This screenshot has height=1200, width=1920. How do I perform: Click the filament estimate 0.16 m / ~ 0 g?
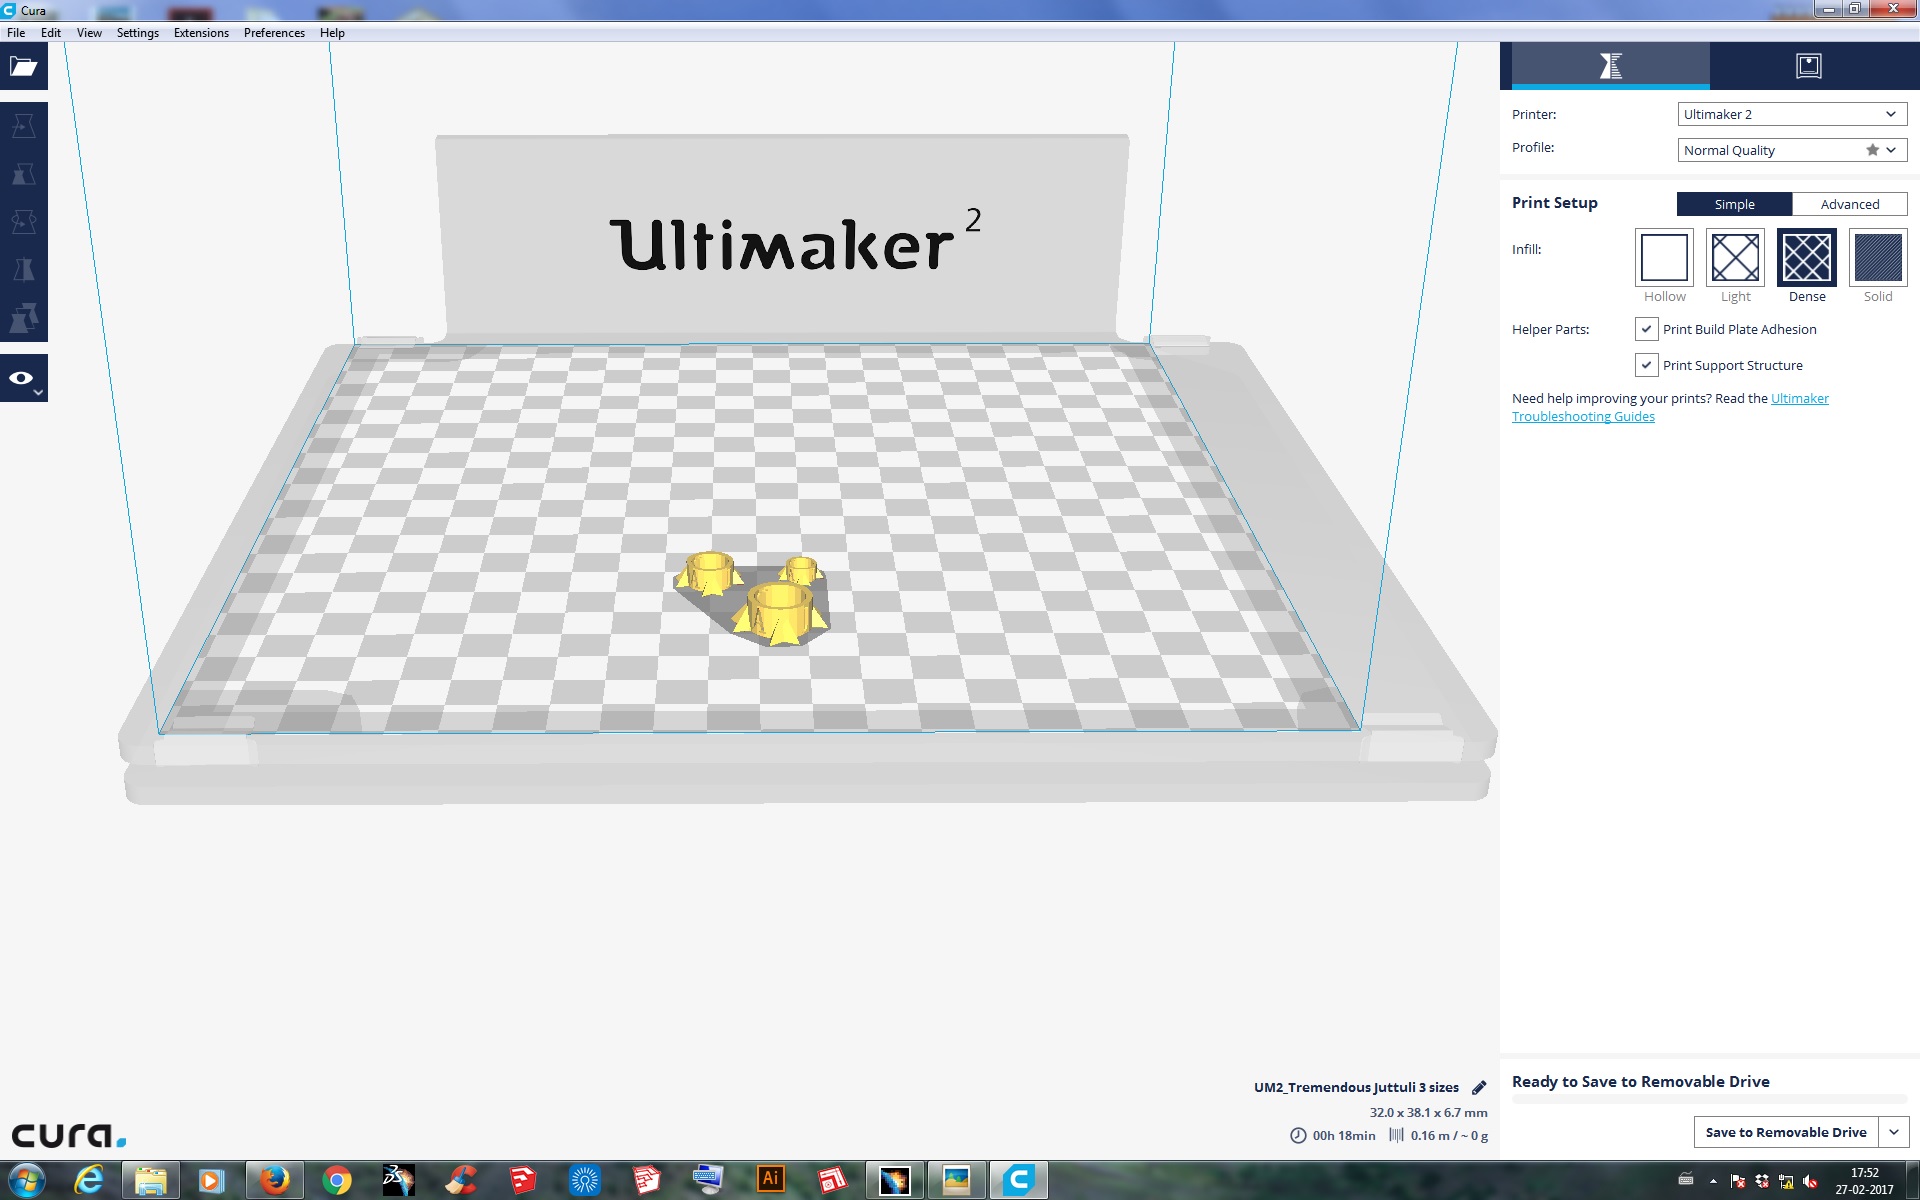point(1449,1136)
